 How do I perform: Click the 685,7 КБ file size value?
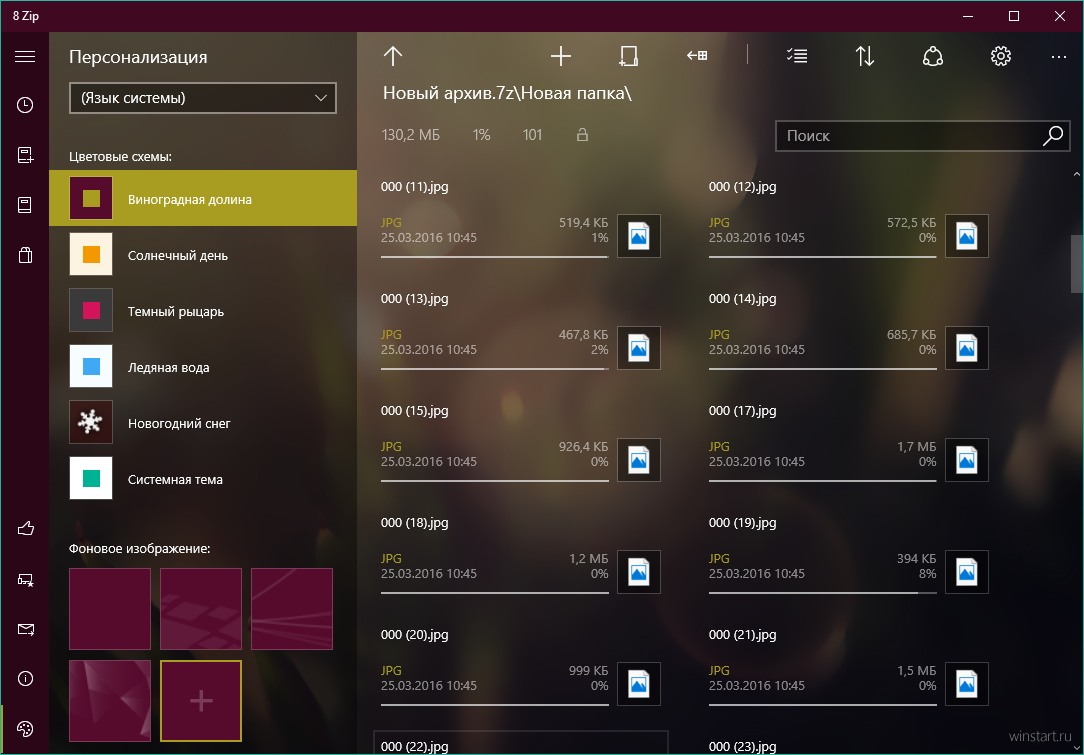(911, 335)
